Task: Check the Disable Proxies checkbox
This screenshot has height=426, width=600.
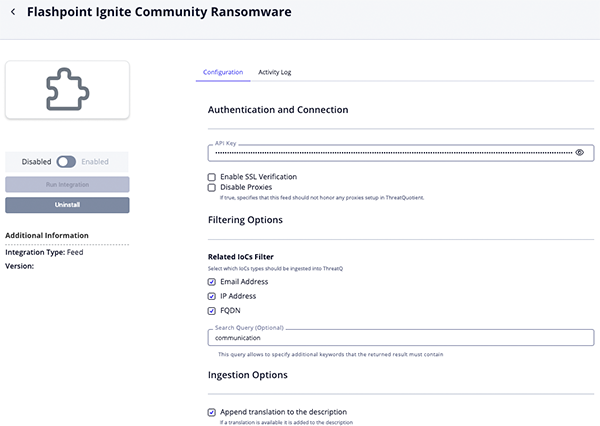Action: 211,187
